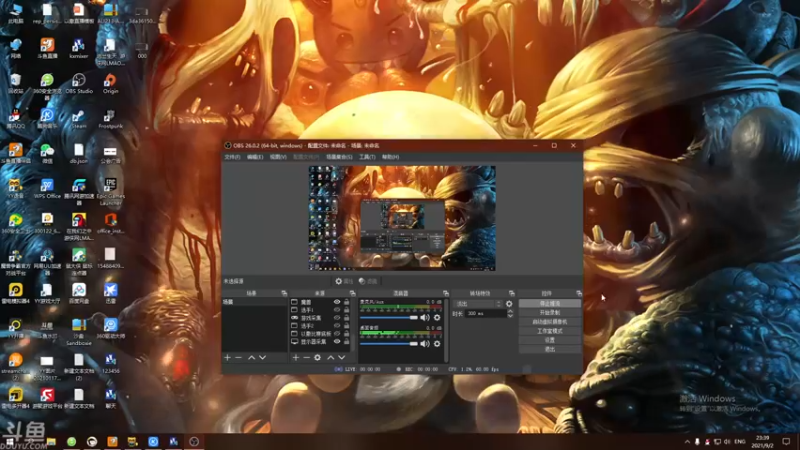Toggle the lock on the 选手2 source
Screen dimensions: 800x450
click(x=346, y=326)
